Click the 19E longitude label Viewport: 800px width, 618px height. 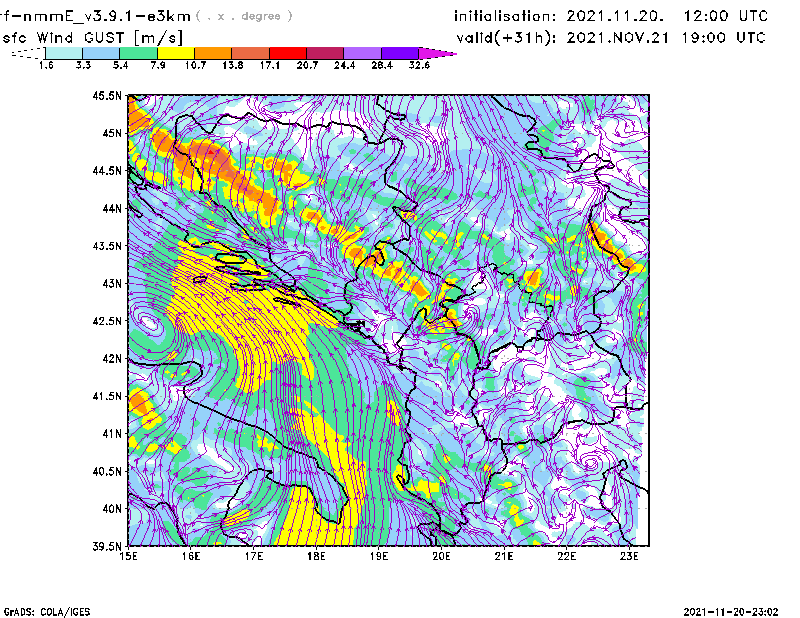(x=379, y=556)
